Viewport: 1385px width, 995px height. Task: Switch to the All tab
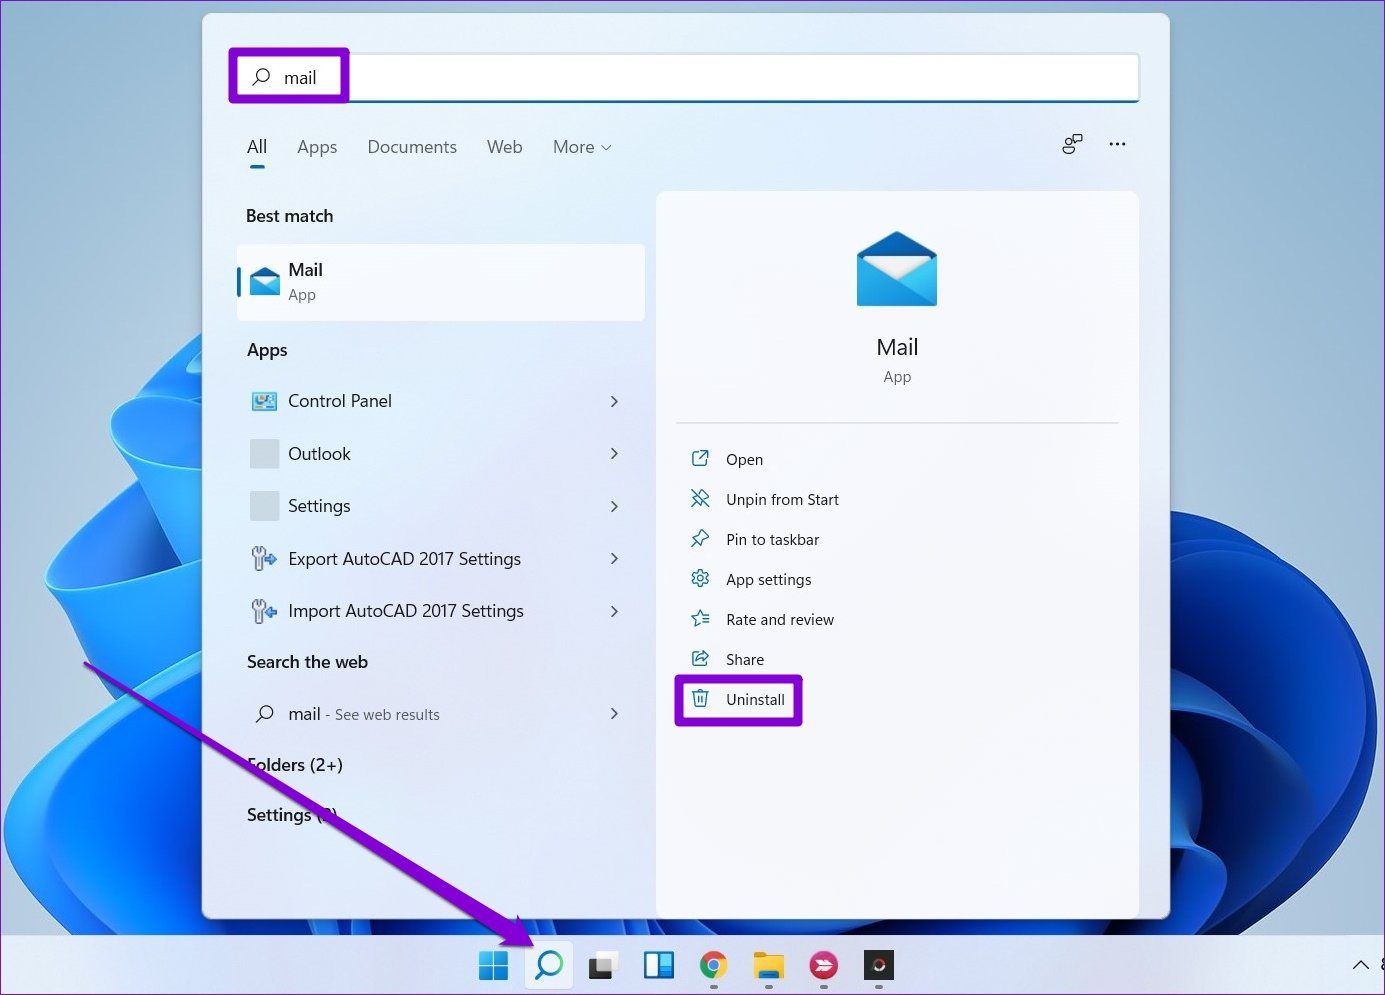coord(257,147)
